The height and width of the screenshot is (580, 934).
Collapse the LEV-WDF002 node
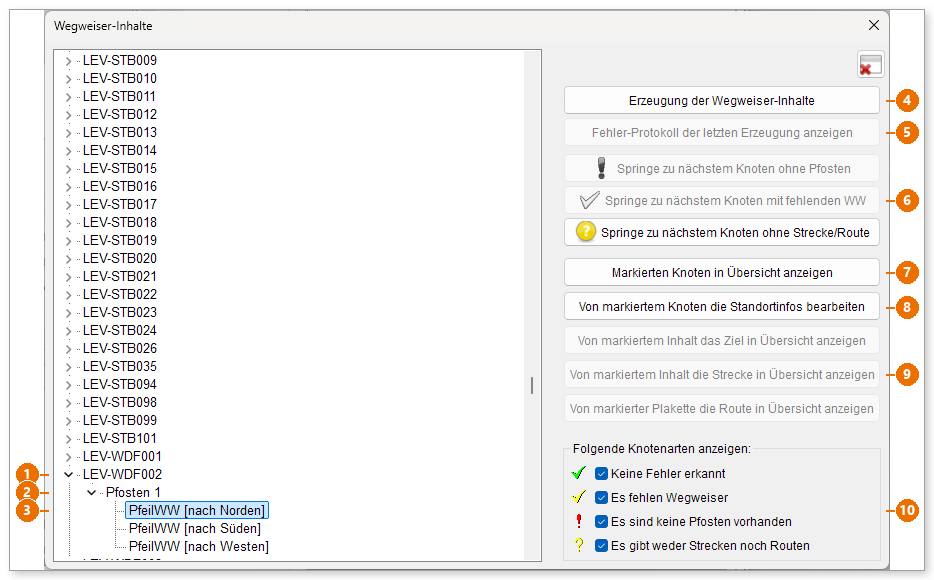[69, 475]
